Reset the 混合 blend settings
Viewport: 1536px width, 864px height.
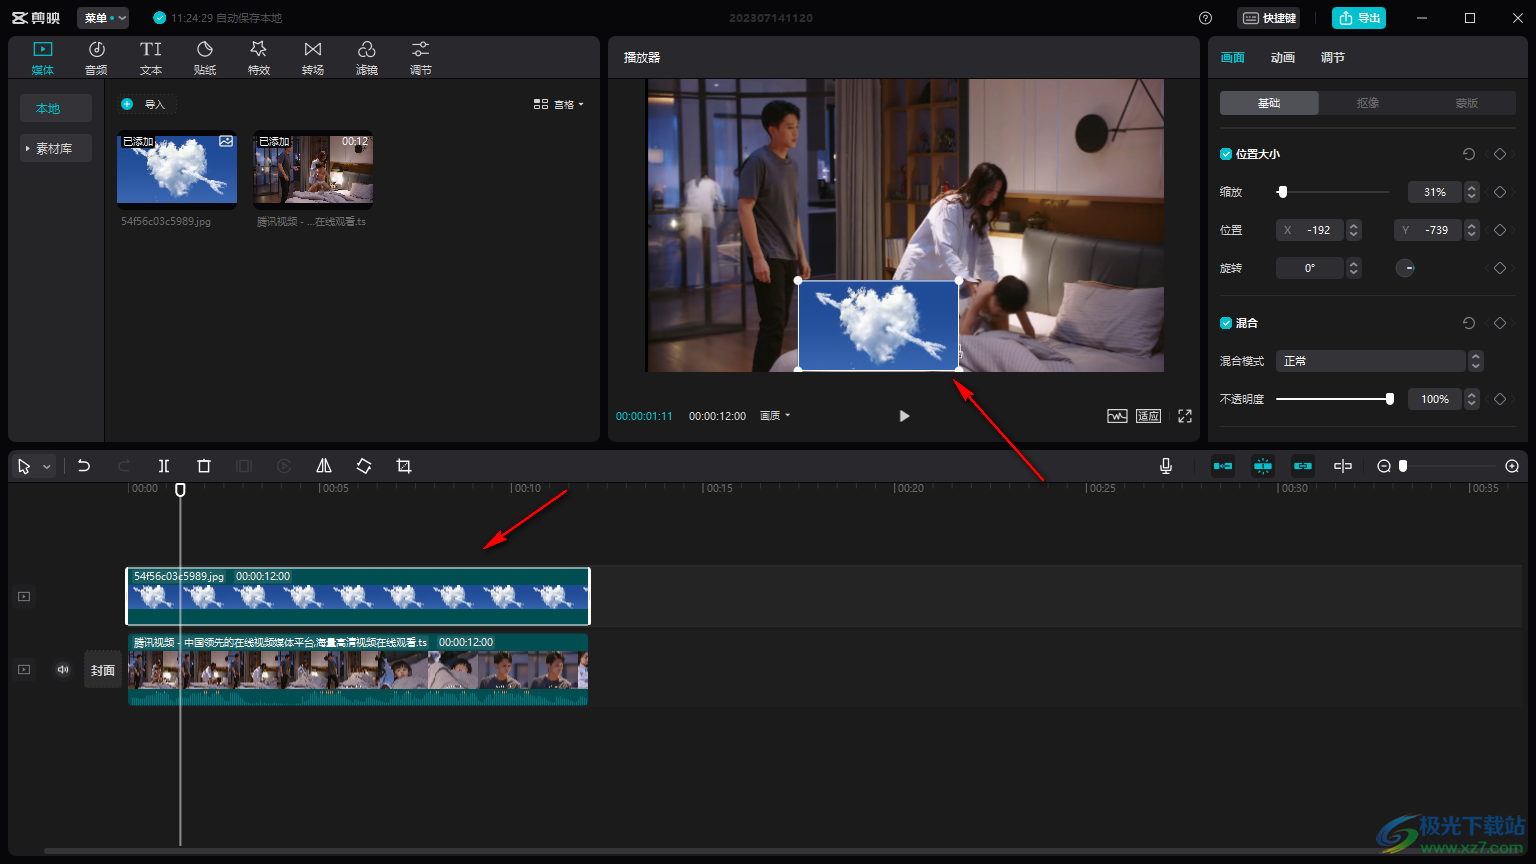pos(1469,323)
